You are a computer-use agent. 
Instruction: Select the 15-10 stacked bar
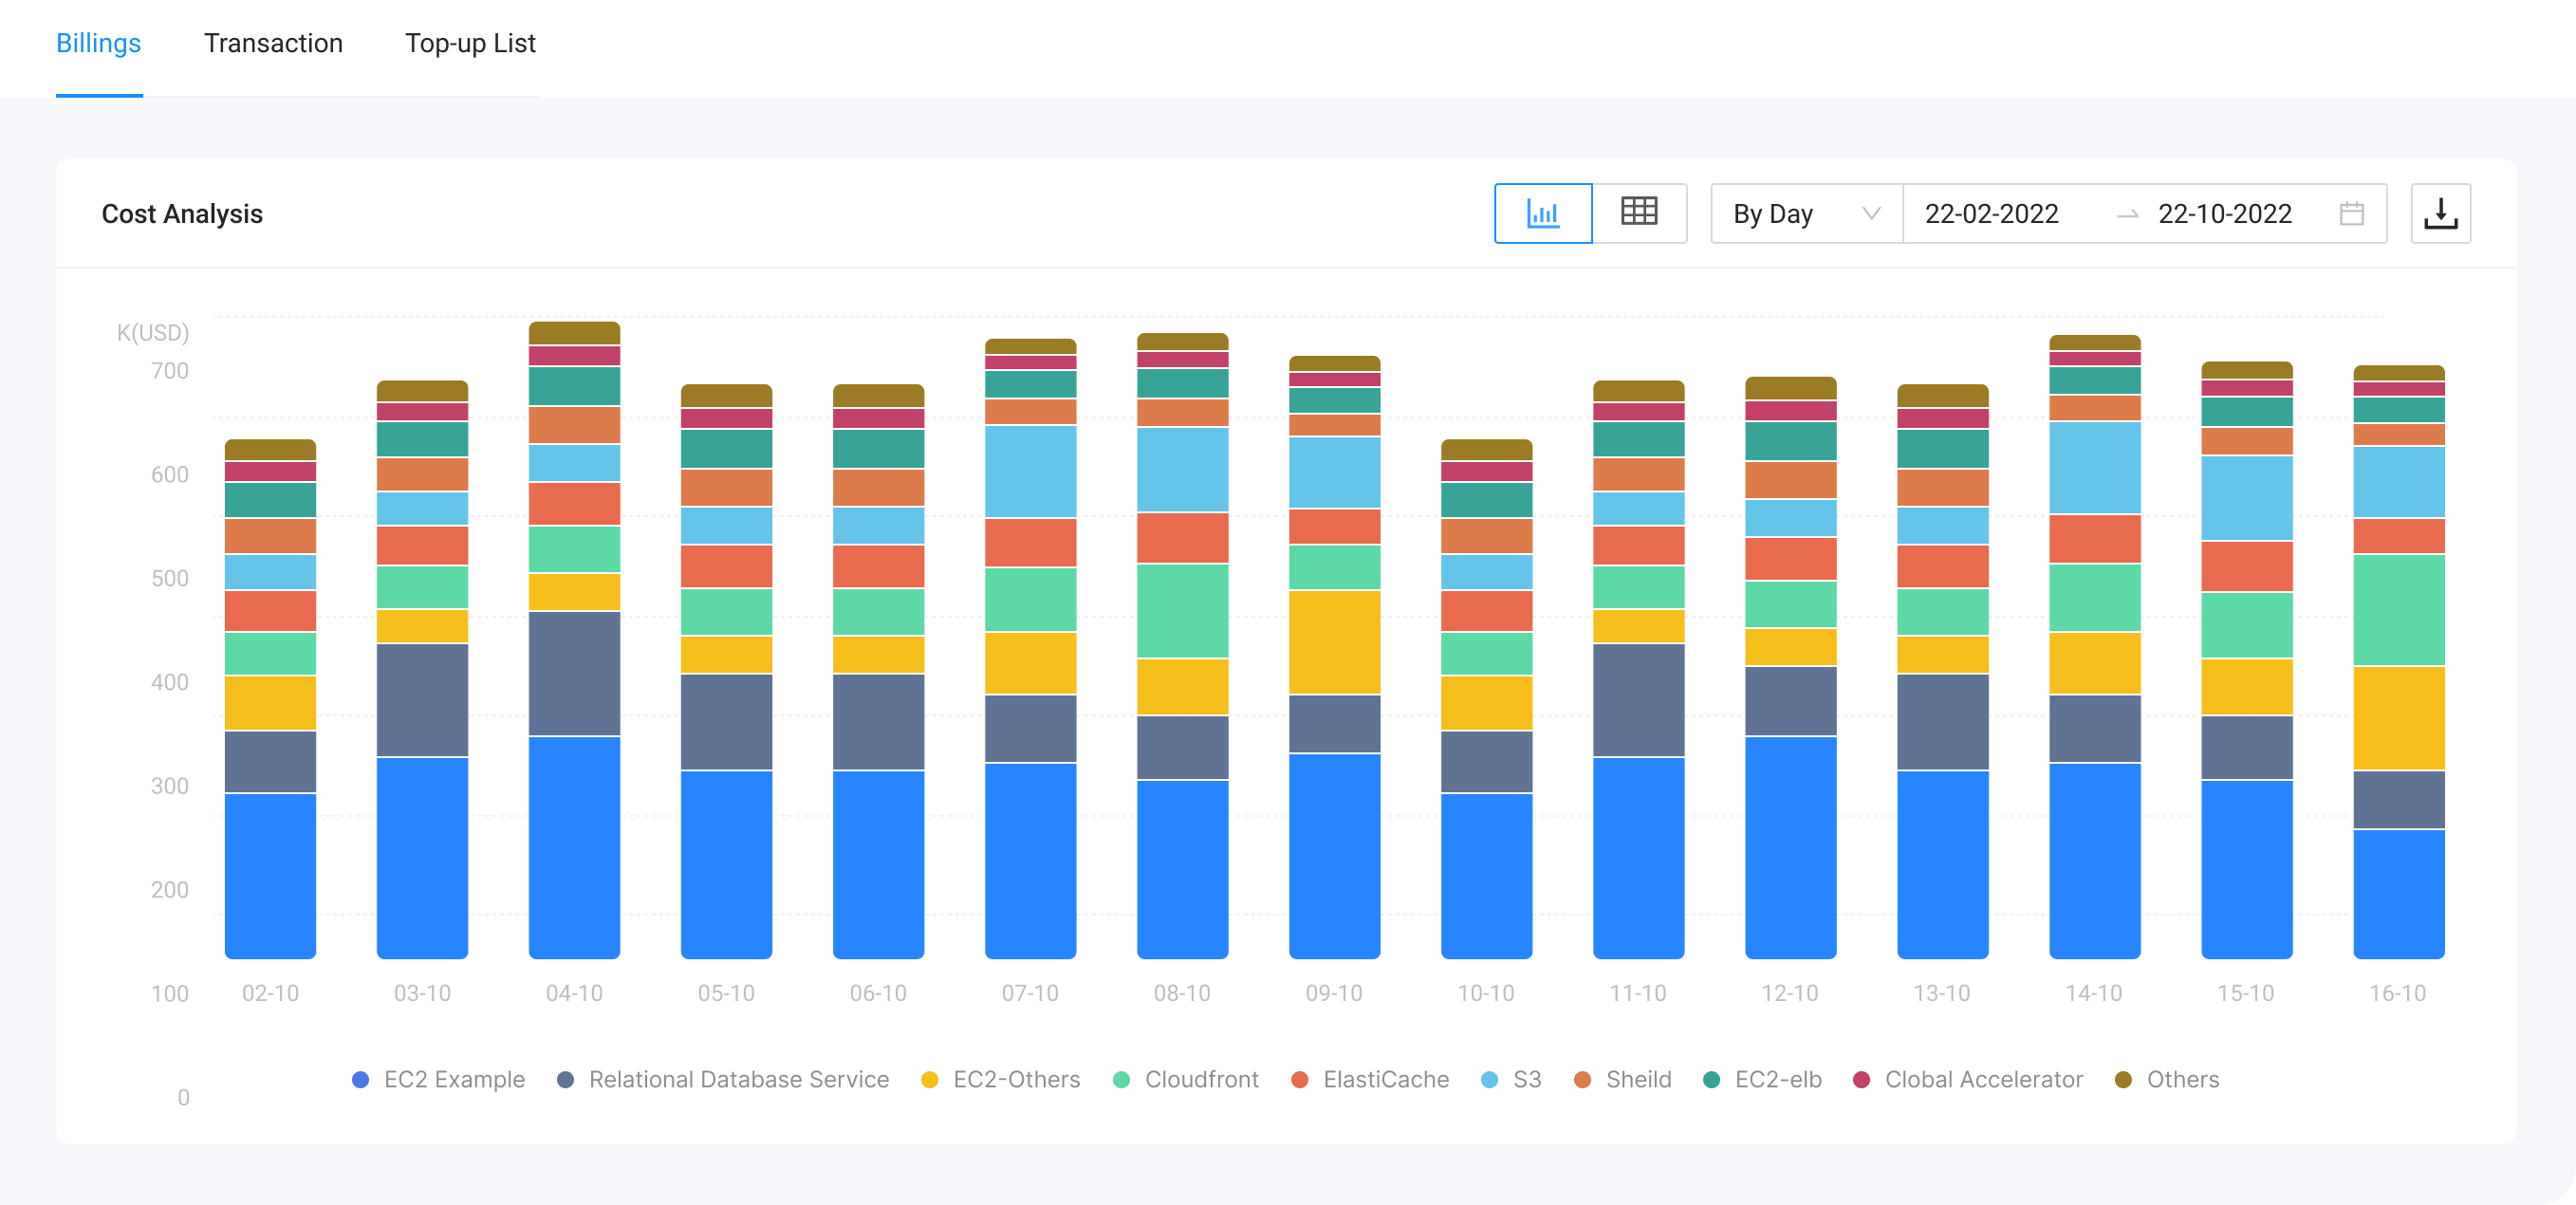tap(2246, 660)
